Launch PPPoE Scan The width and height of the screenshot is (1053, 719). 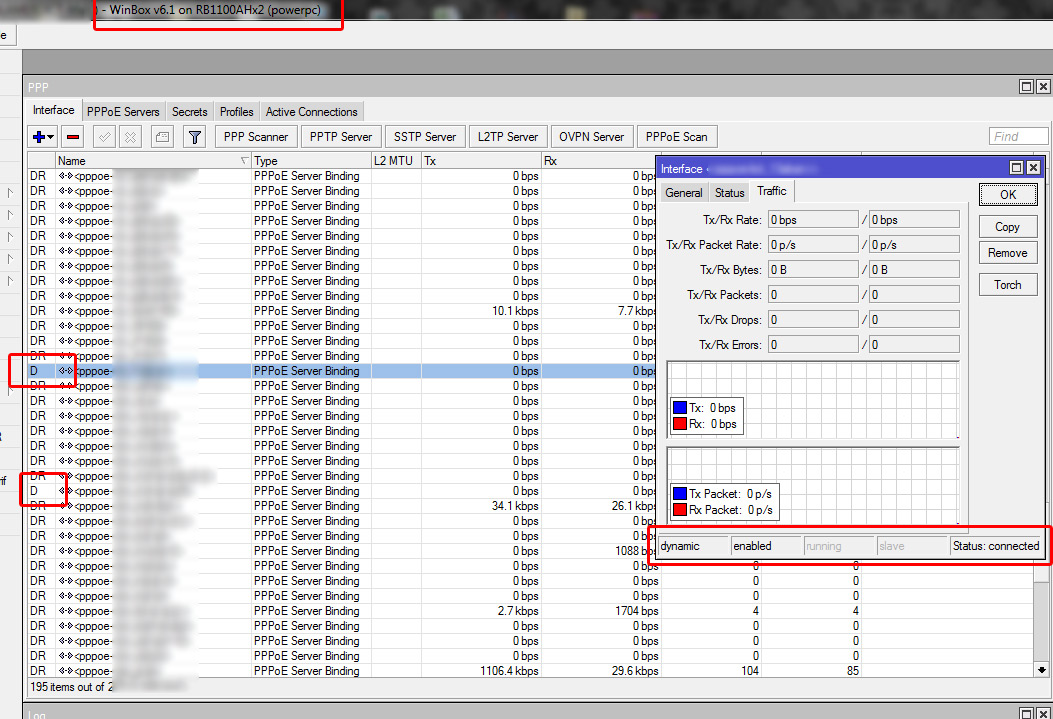coord(676,137)
